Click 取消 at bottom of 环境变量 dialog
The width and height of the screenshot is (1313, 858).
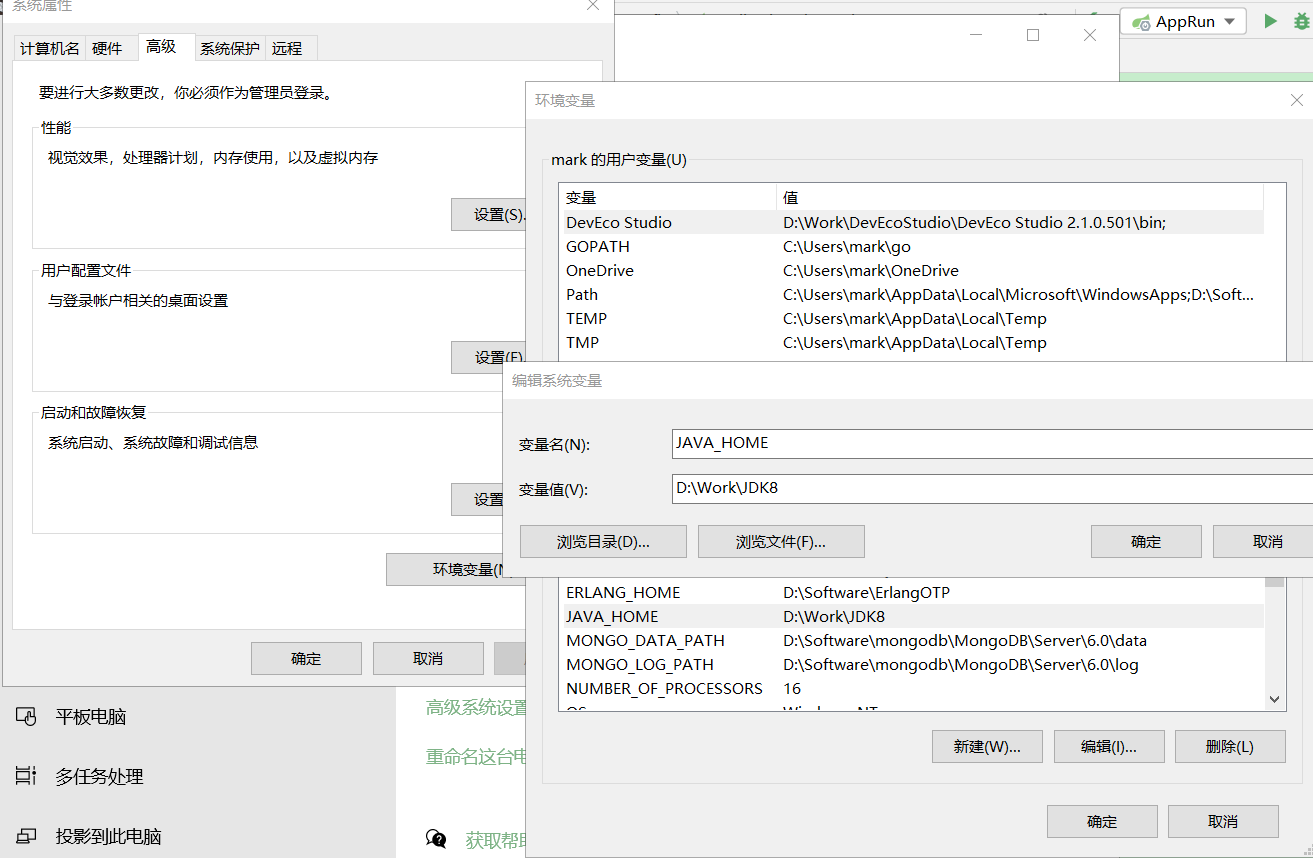(1223, 821)
